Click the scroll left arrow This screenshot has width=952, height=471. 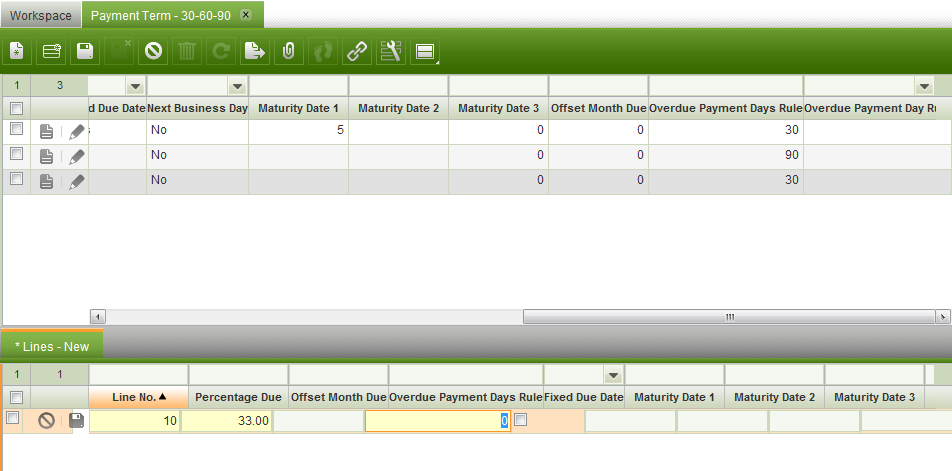point(98,317)
